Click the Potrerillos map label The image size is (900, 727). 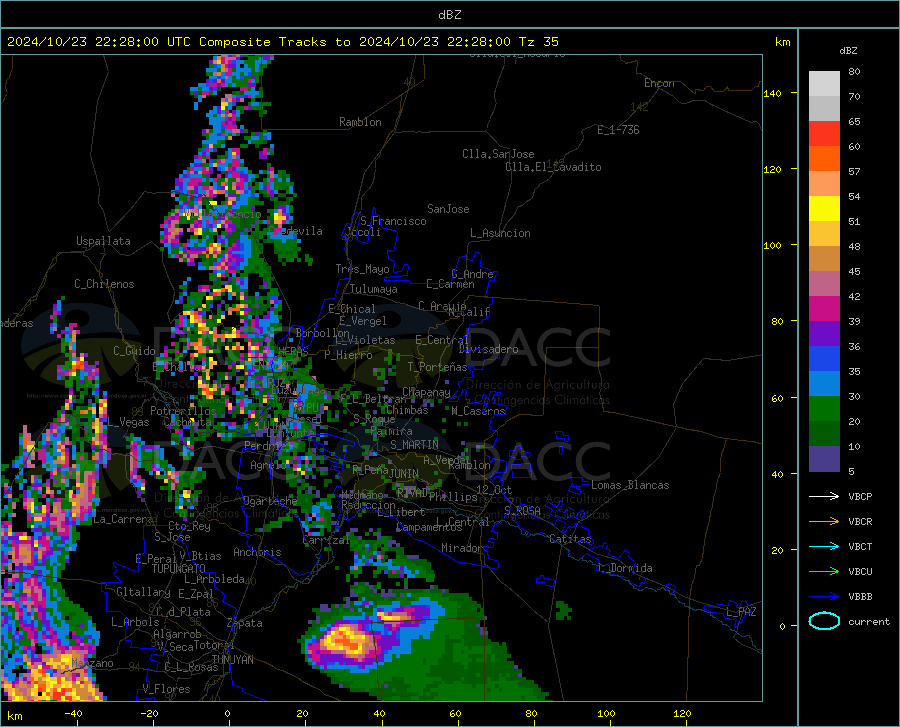pyautogui.click(x=183, y=411)
